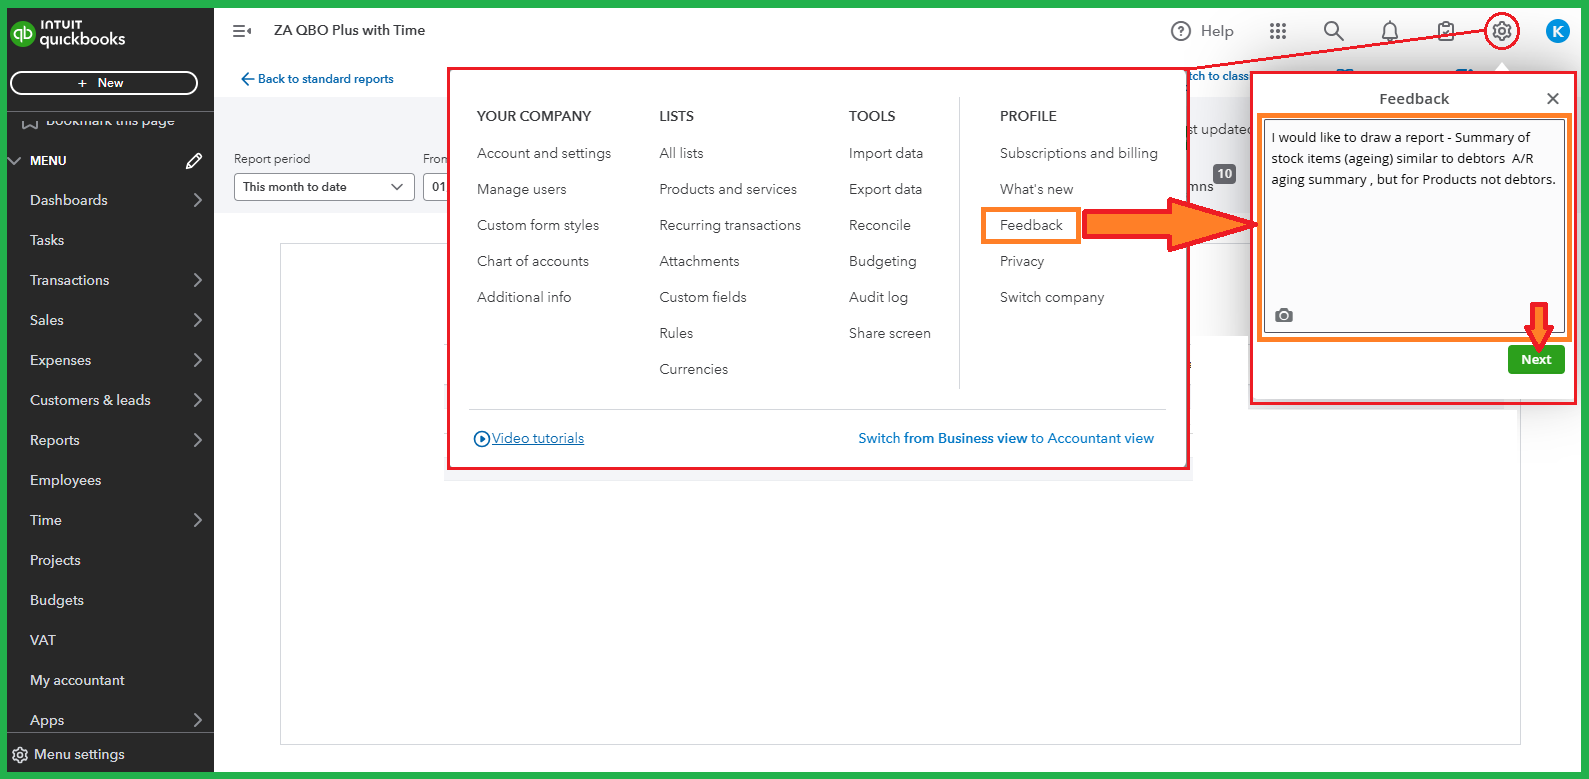The width and height of the screenshot is (1589, 779).
Task: Open Recurring transactions
Action: (x=730, y=225)
